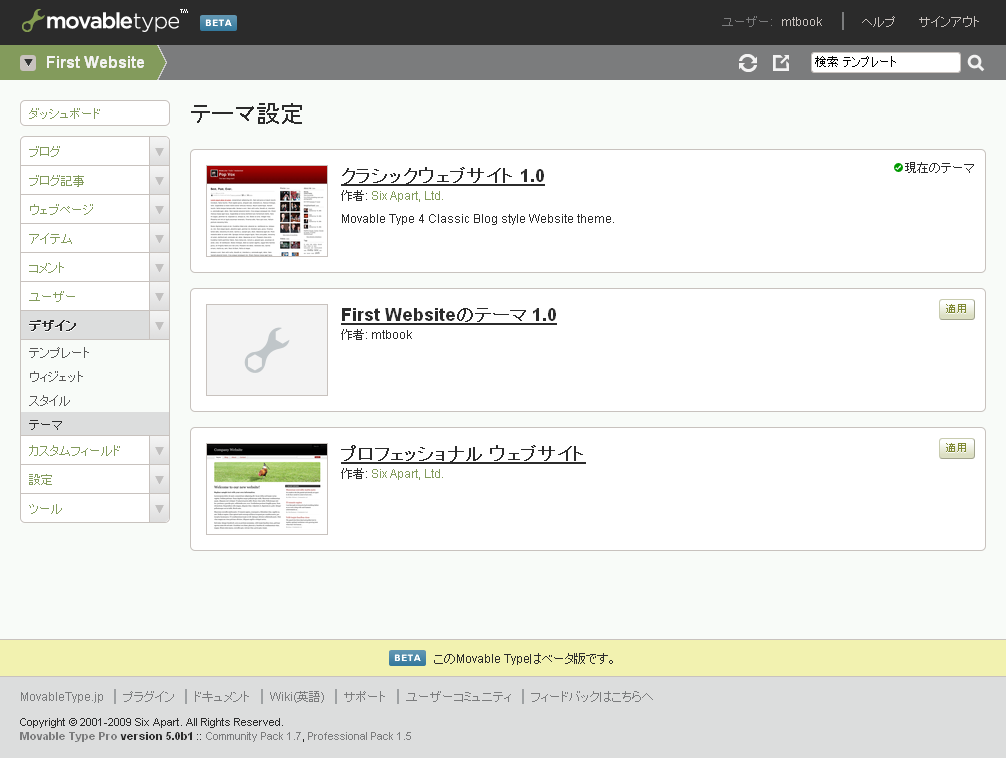The height and width of the screenshot is (758, 1006).
Task: Click the サインアウト sign out link
Action: [948, 22]
